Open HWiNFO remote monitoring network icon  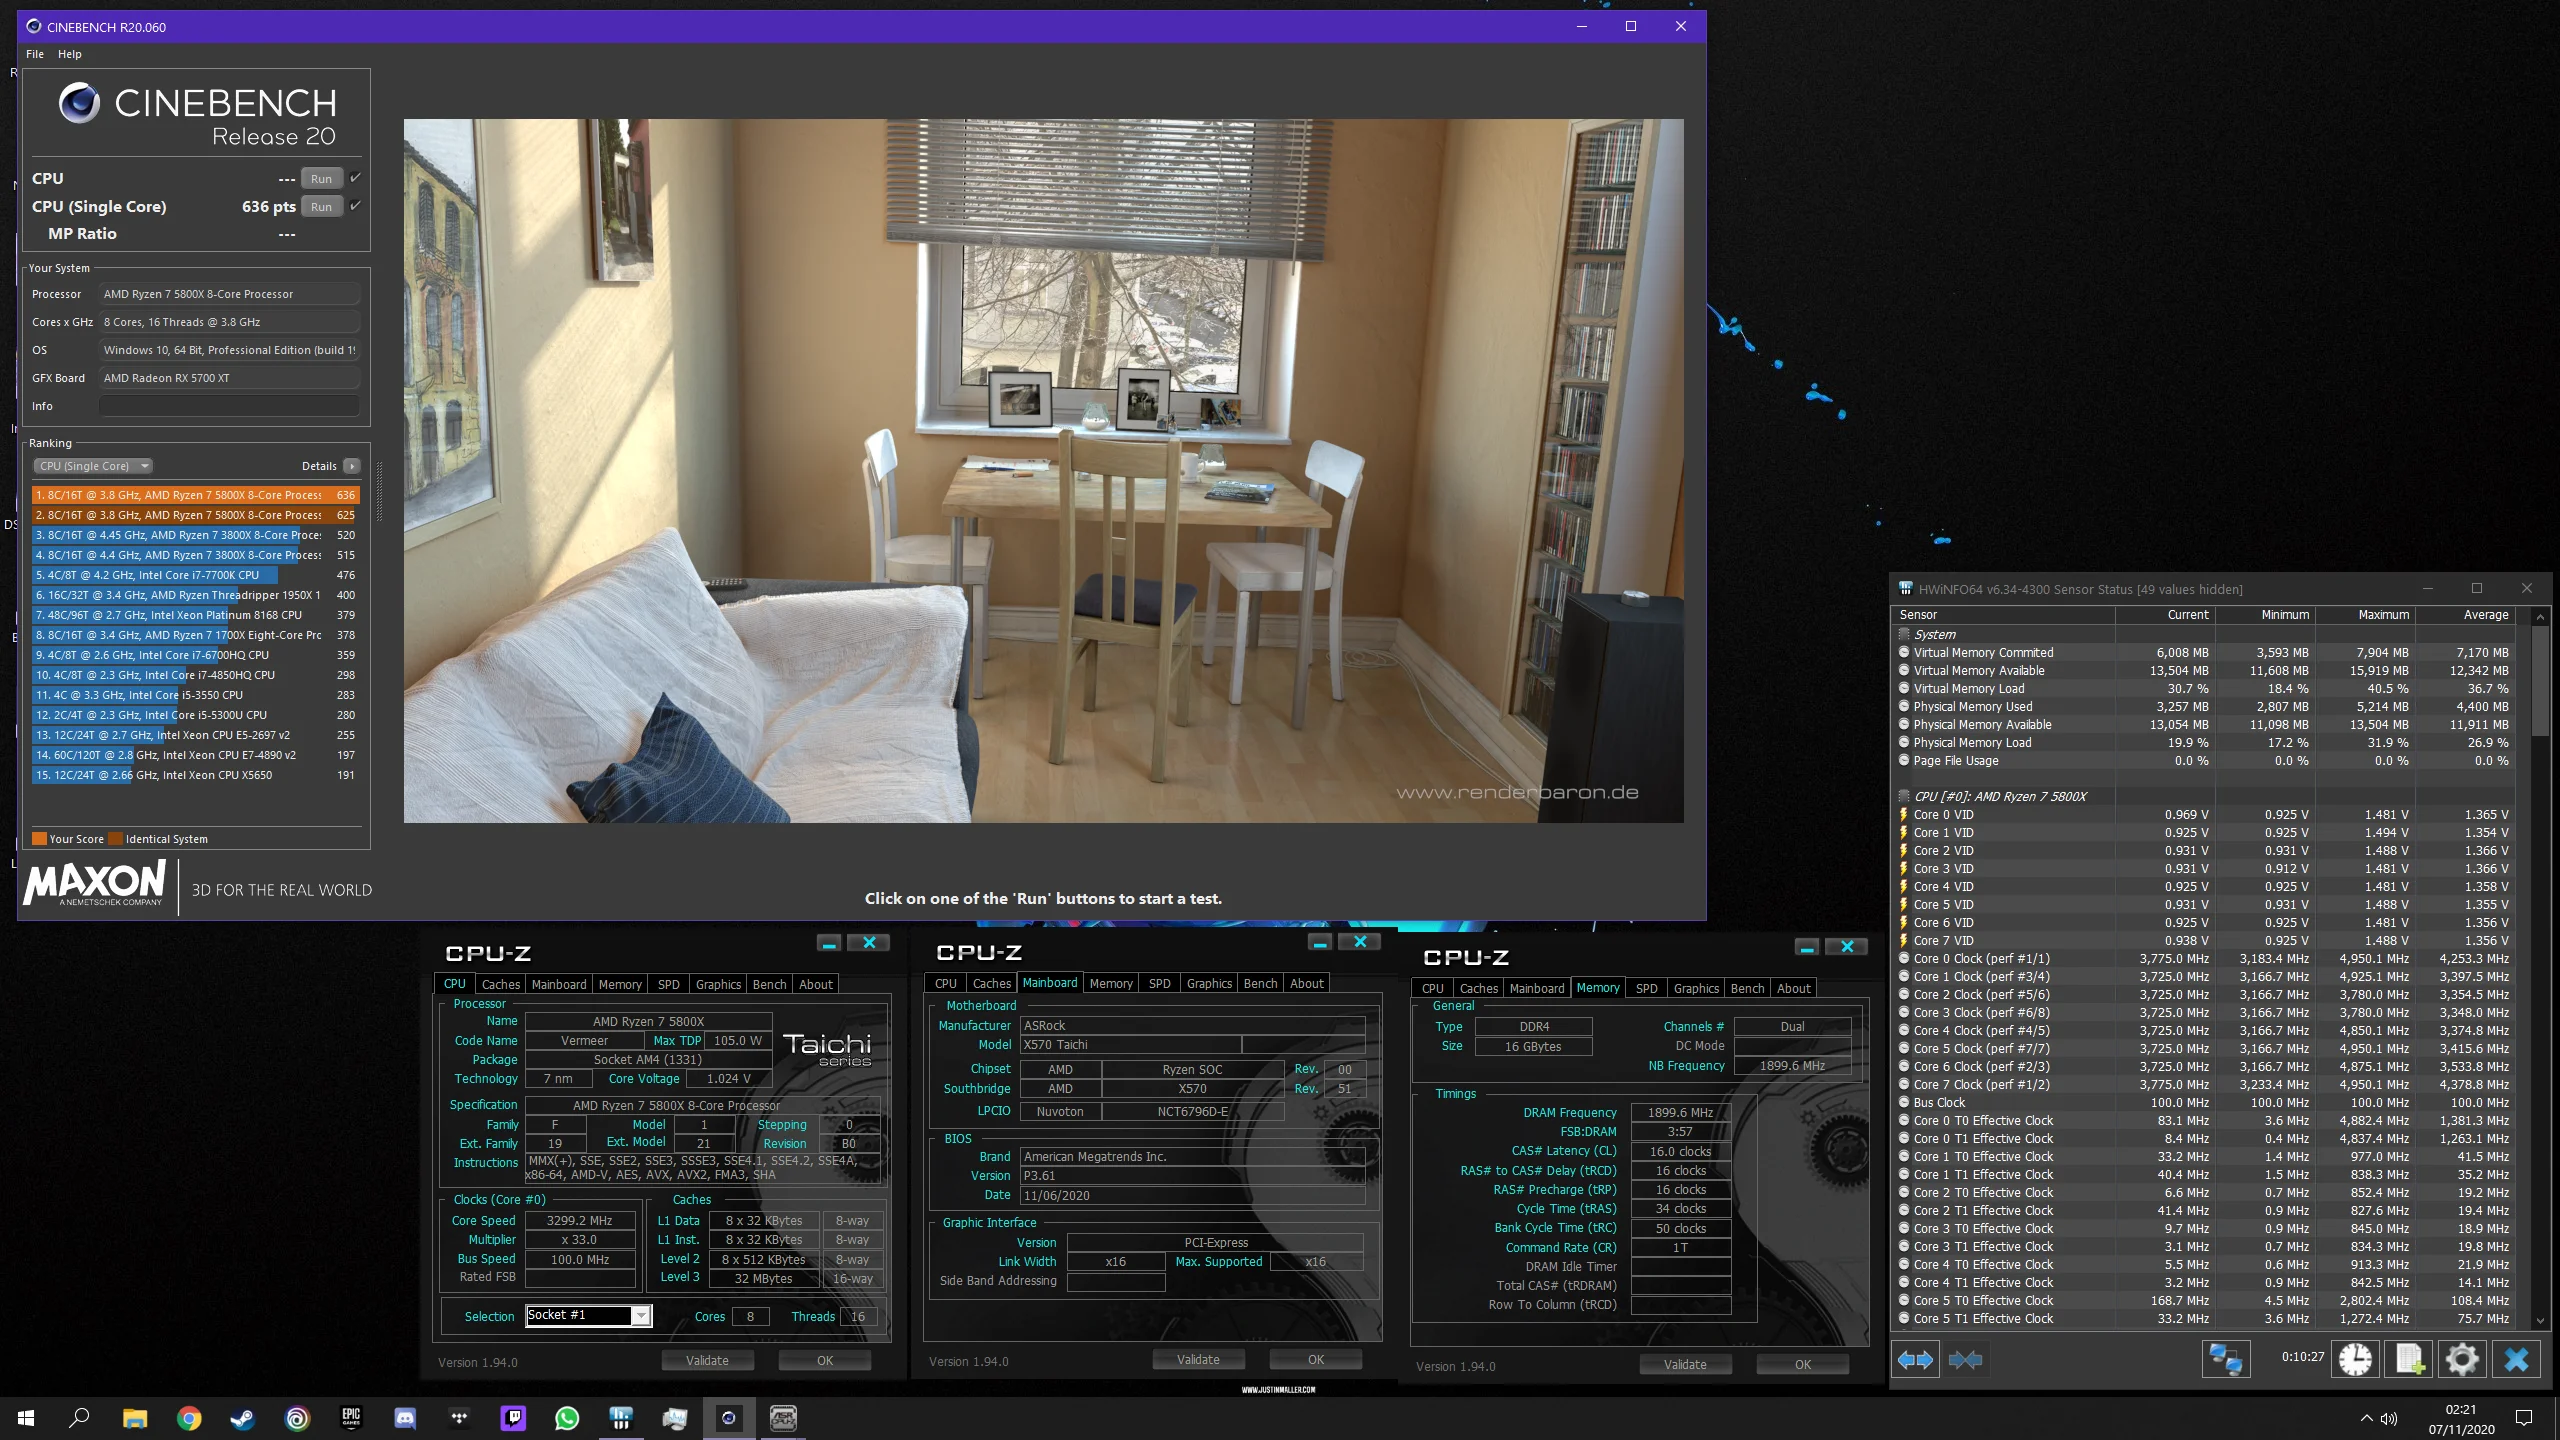(2225, 1359)
